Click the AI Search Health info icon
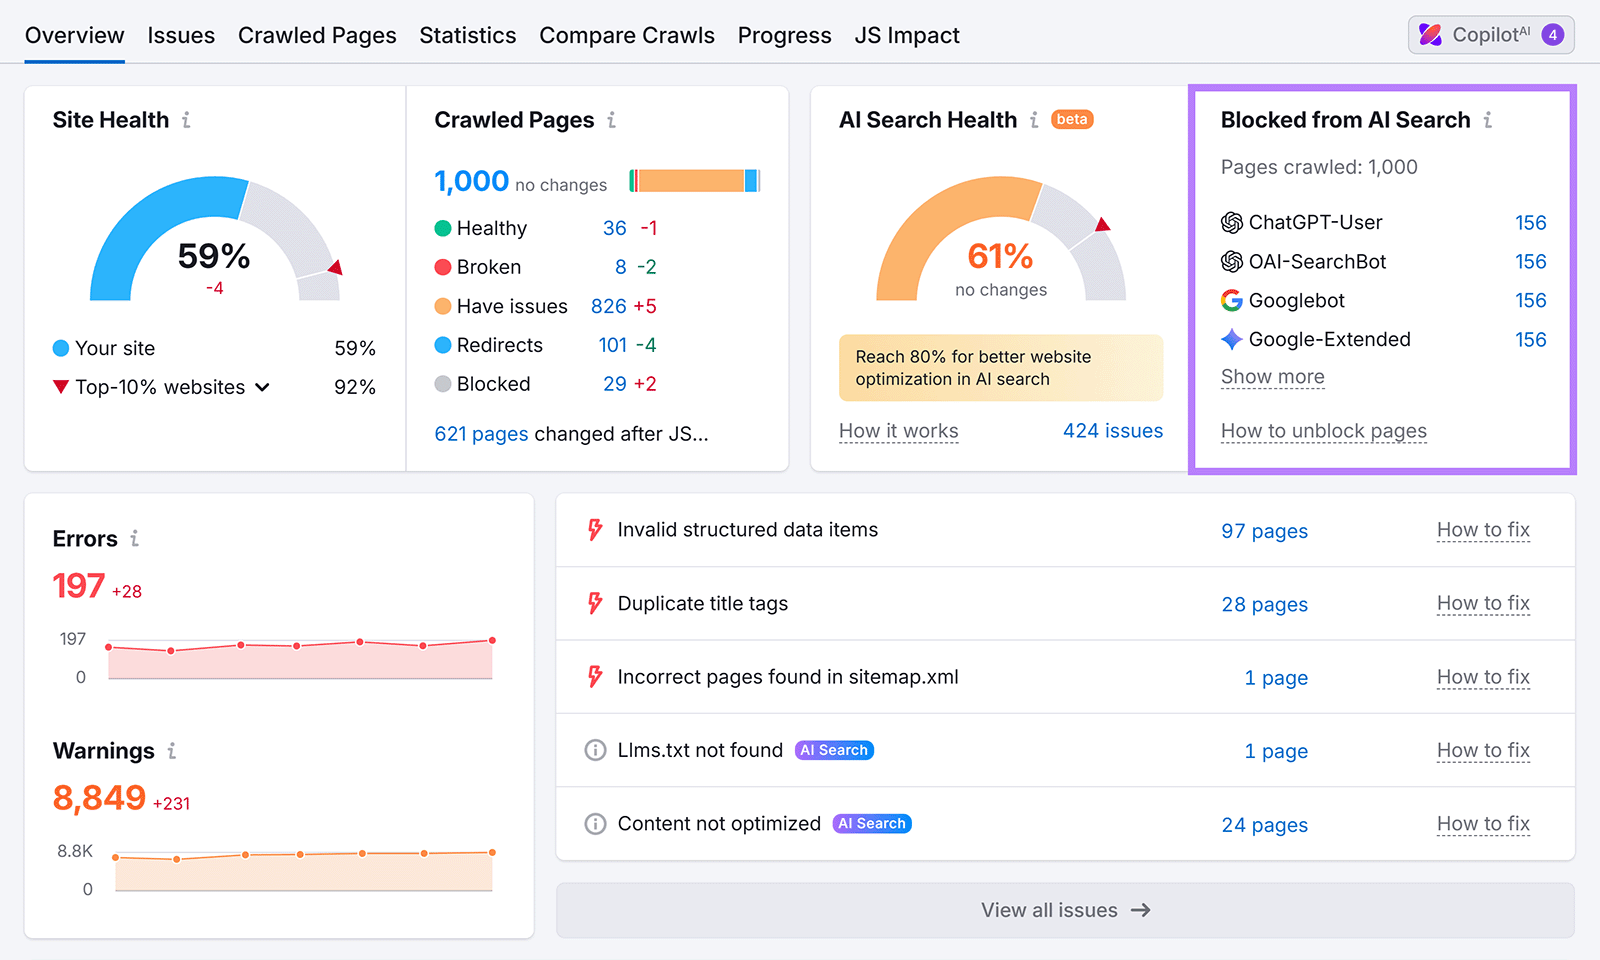Image resolution: width=1600 pixels, height=960 pixels. (x=1033, y=120)
